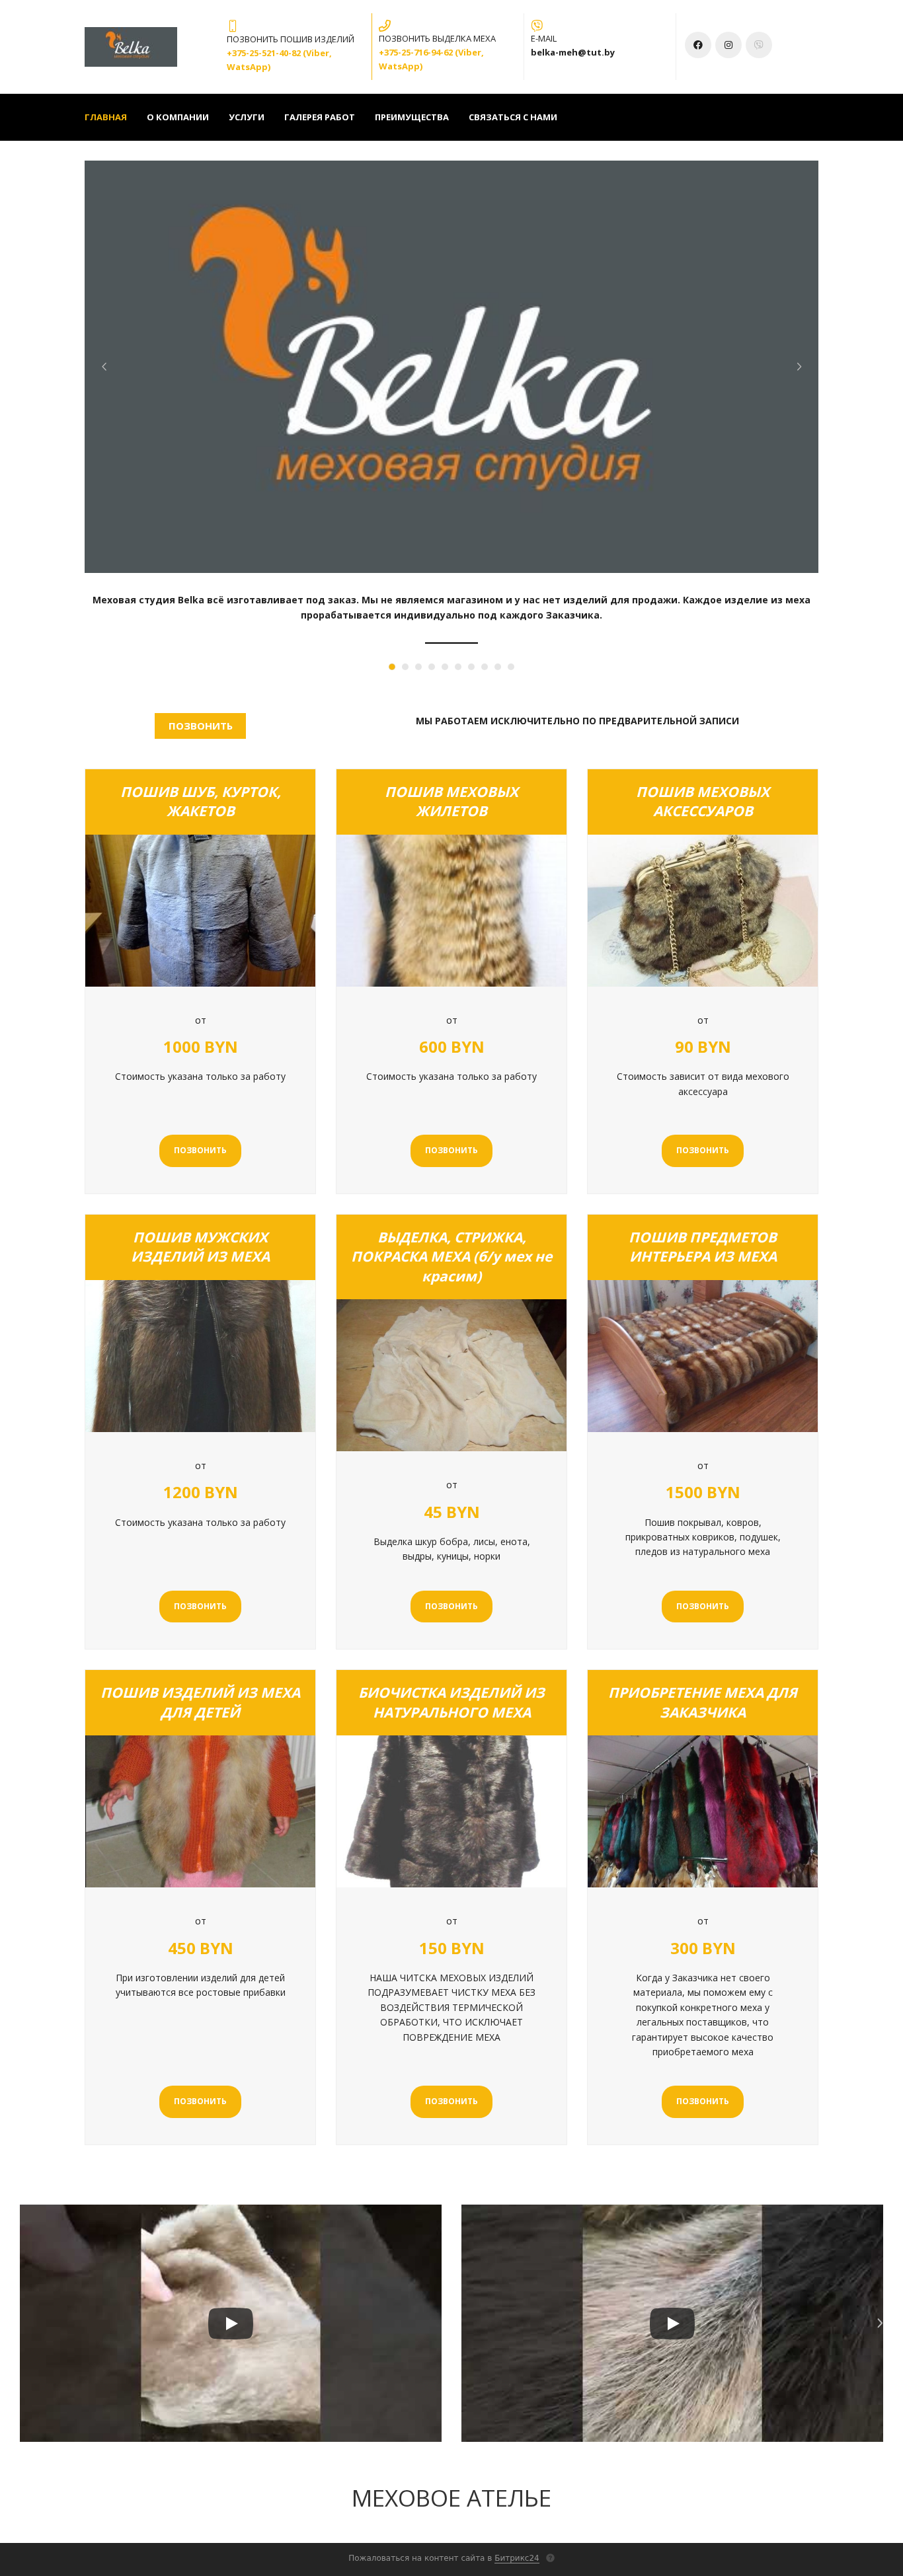The height and width of the screenshot is (2576, 903).
Task: Play the left fur video
Action: point(231,2323)
